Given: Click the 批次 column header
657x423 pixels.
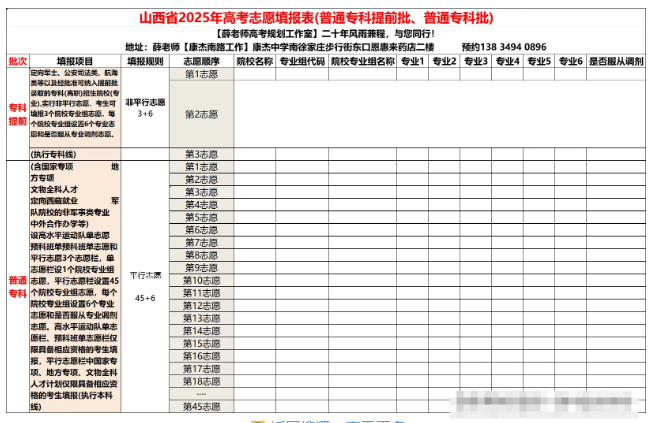Looking at the screenshot, I should coord(17,62).
